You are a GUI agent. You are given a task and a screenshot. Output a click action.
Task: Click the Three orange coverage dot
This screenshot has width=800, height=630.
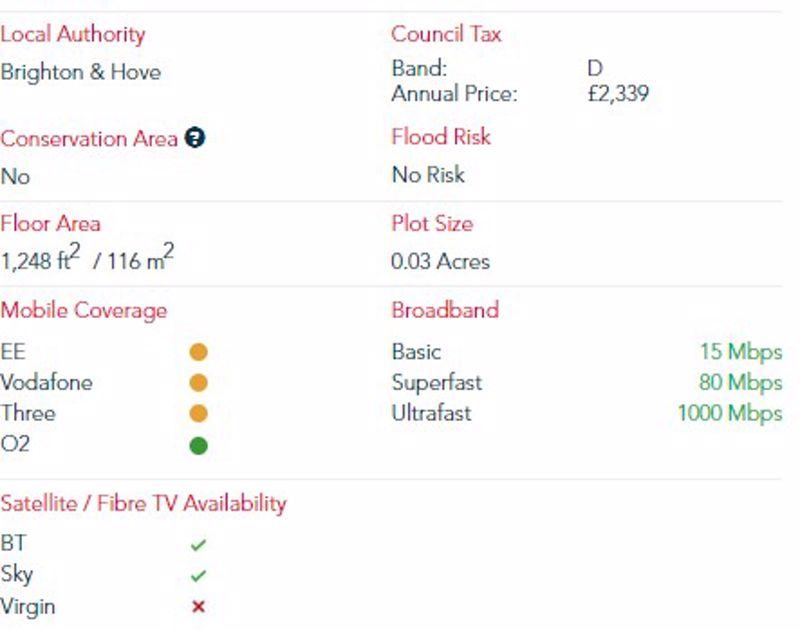pos(198,413)
